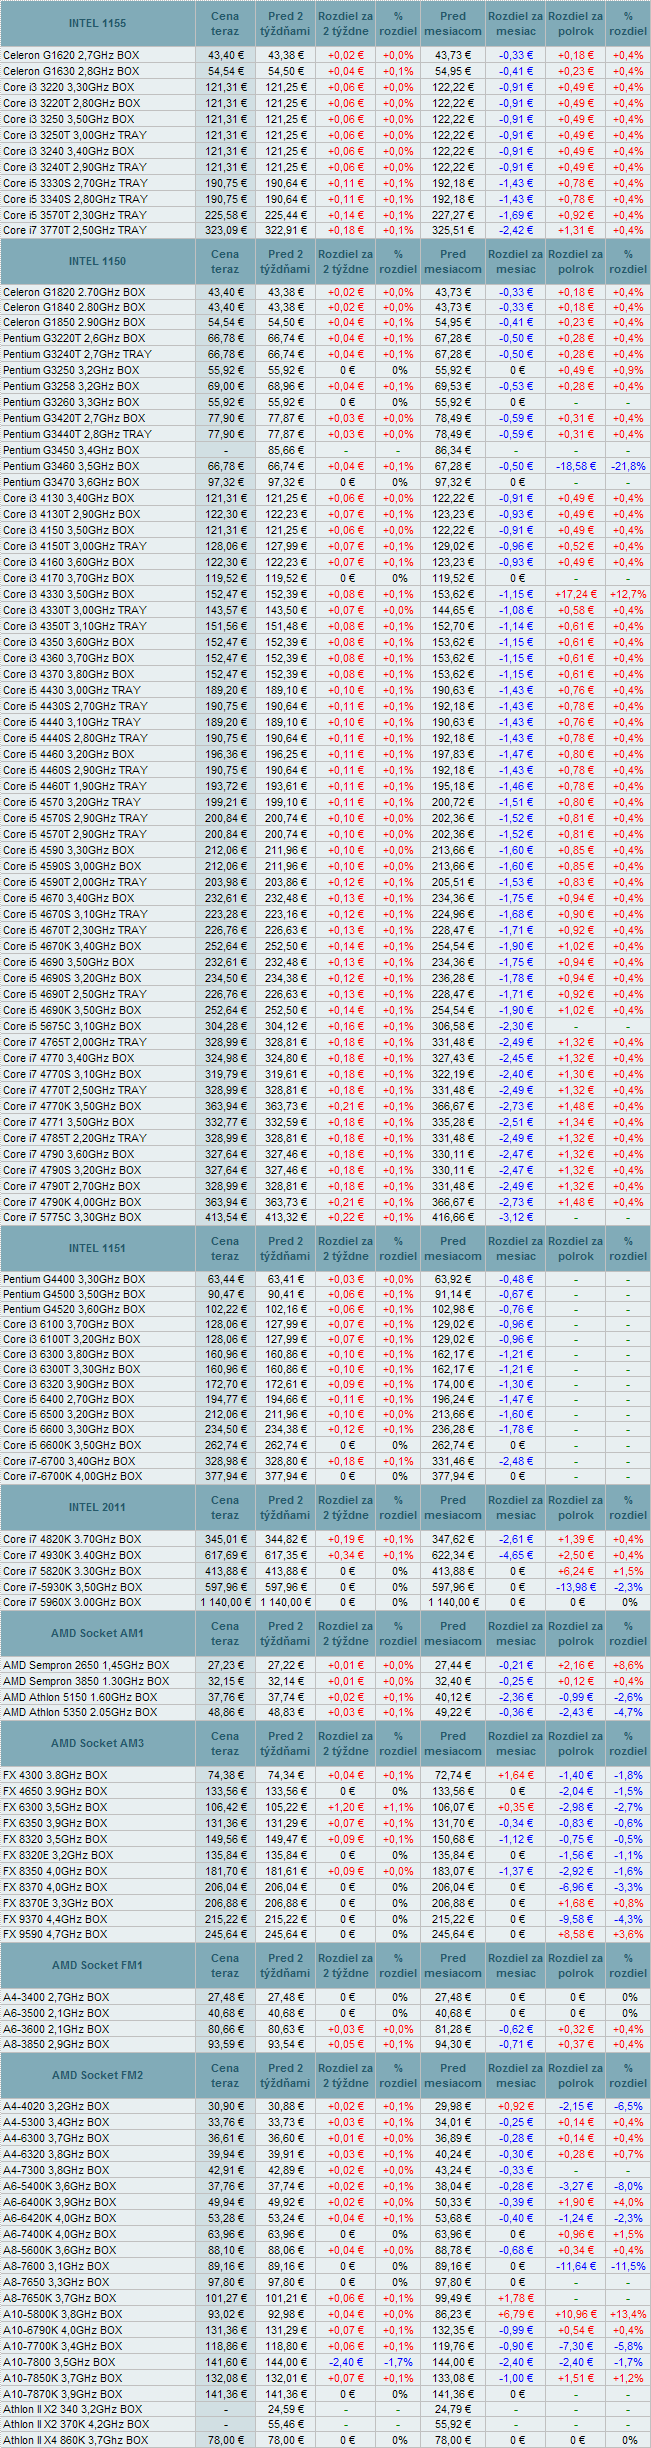This screenshot has height=2448, width=651.
Task: Click the INTEL 2011 section header
Action: click(97, 1507)
